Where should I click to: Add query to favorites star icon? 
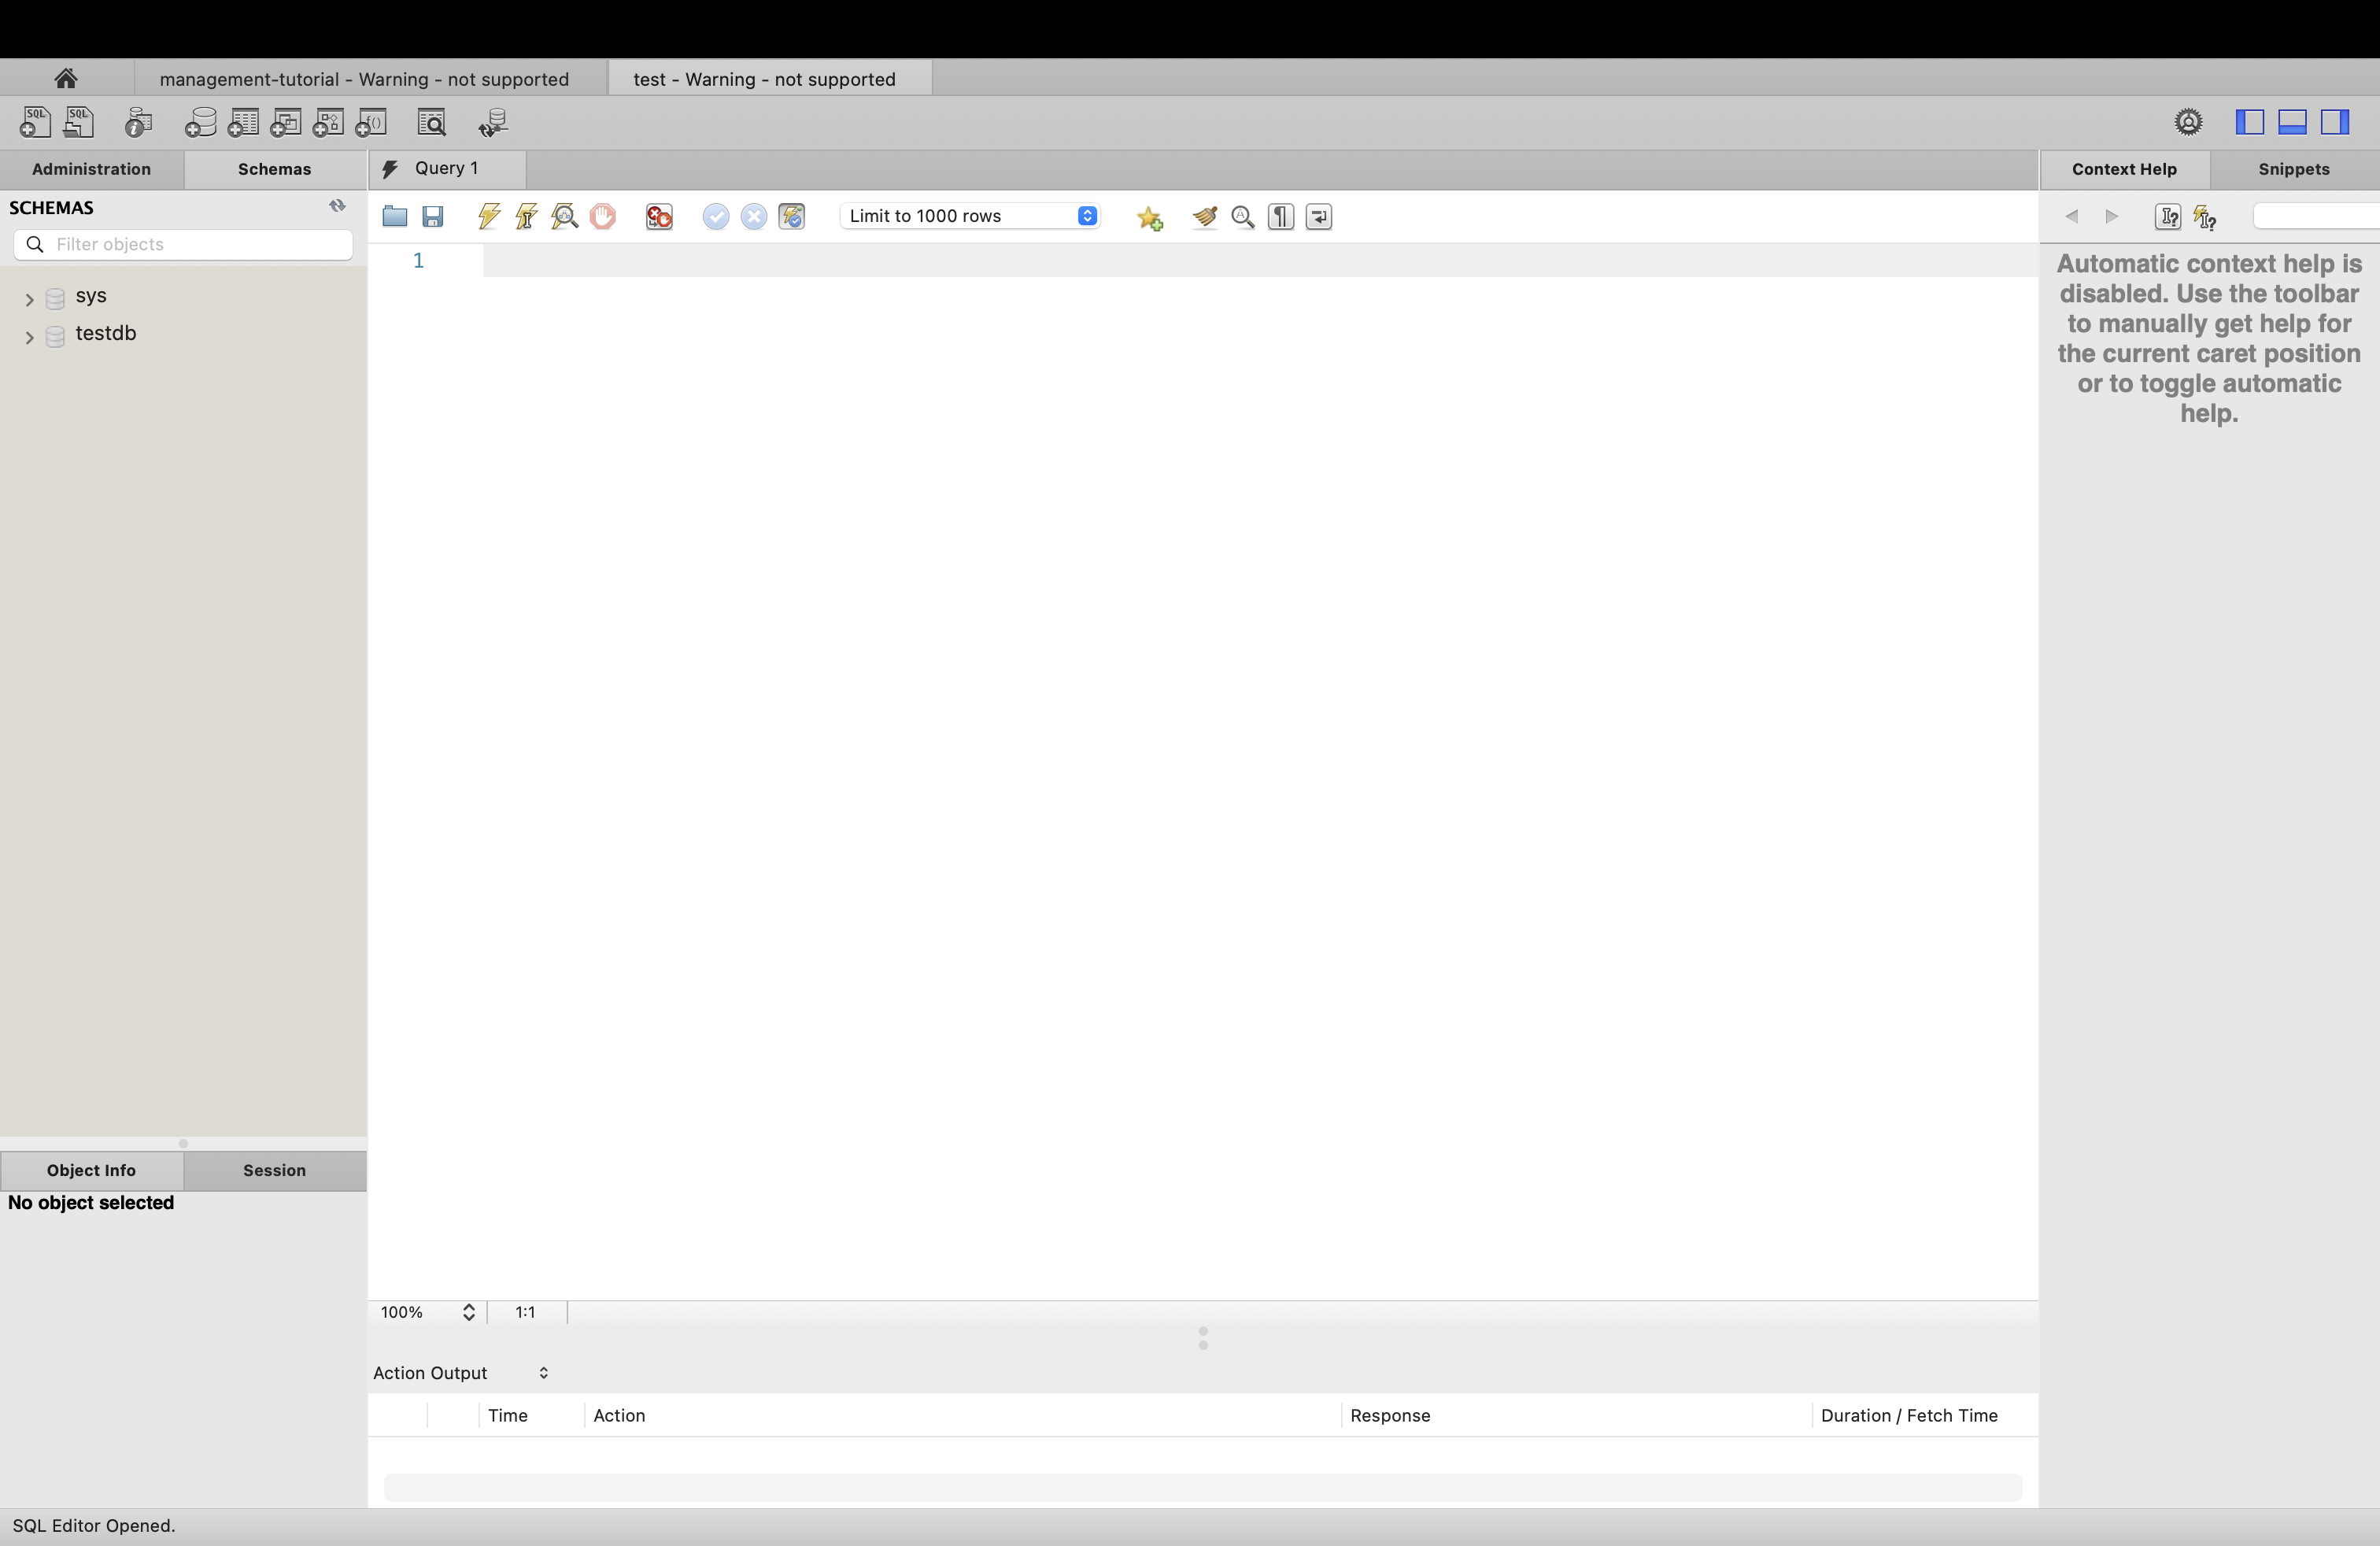click(1149, 217)
